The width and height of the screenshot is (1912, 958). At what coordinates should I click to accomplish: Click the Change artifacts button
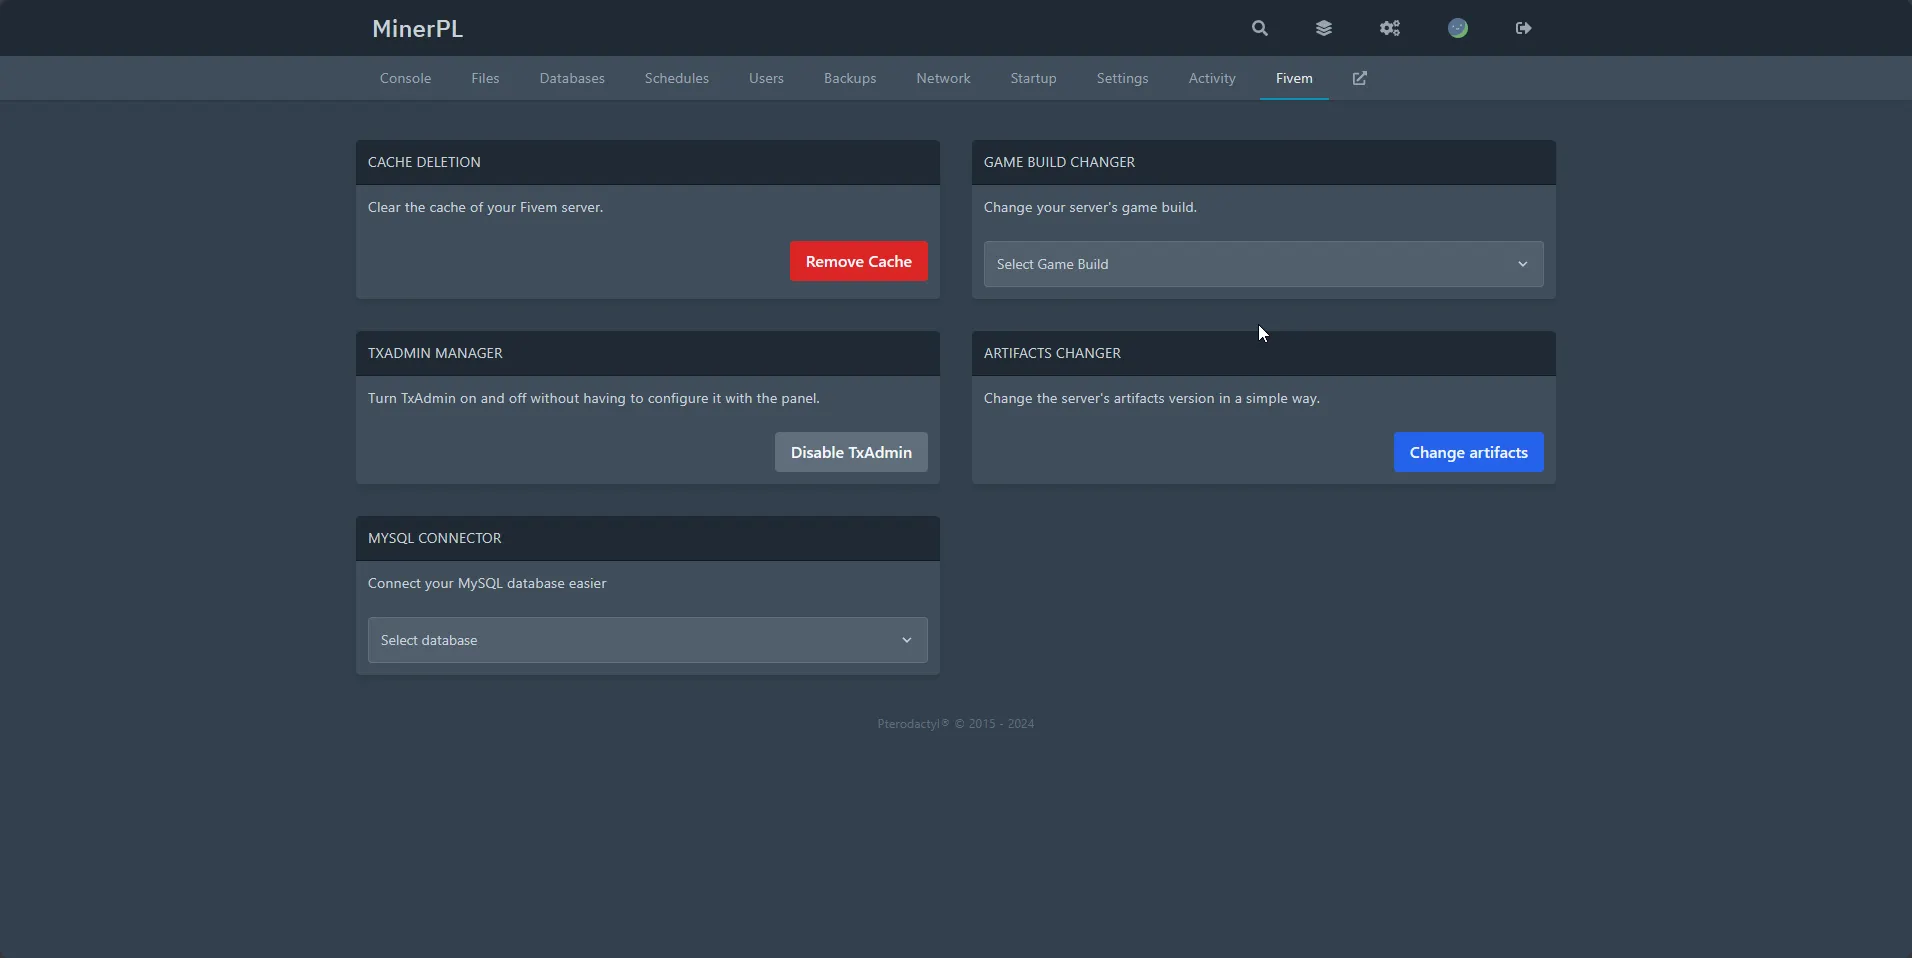[x=1468, y=452]
